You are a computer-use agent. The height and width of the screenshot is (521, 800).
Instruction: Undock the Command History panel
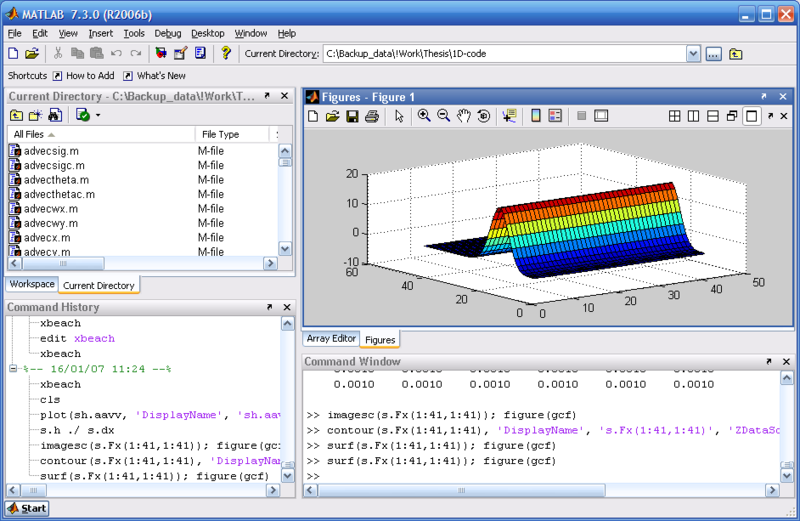[269, 307]
